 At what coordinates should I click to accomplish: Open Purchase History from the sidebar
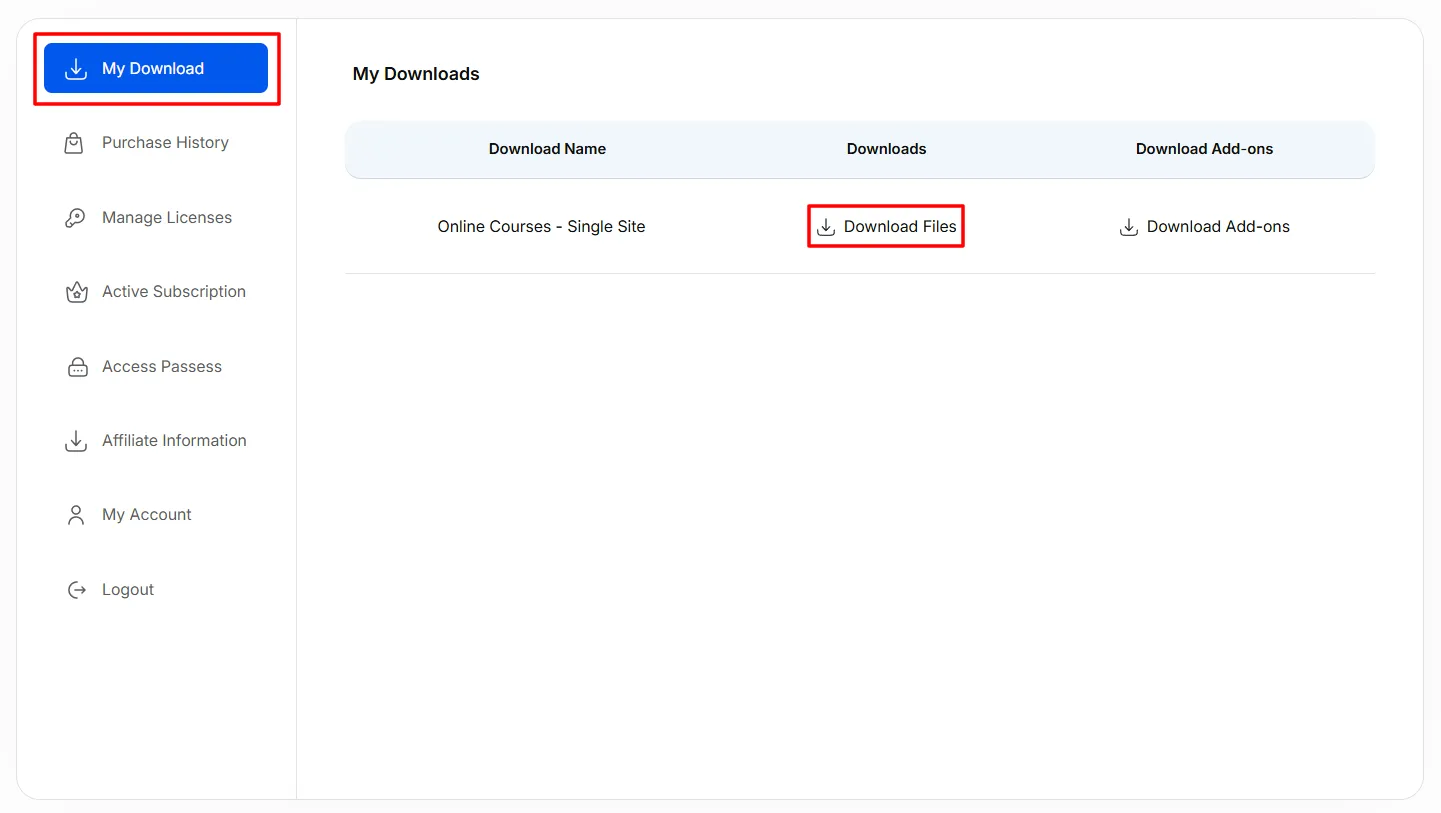pos(164,142)
